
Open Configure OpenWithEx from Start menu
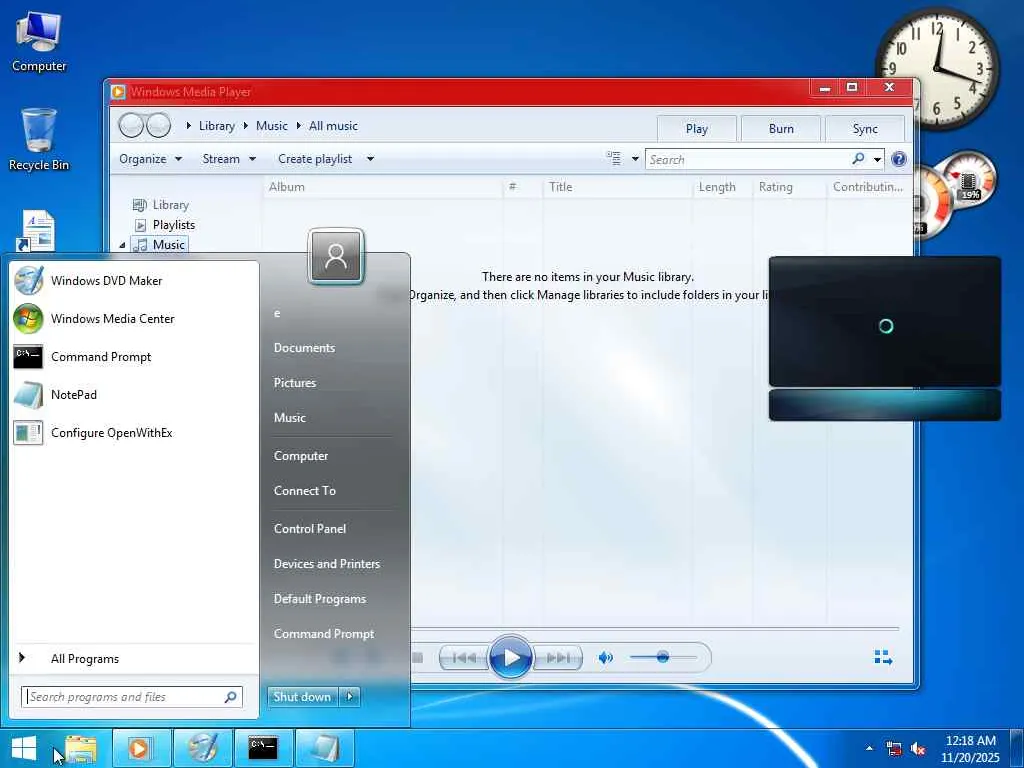coord(134,432)
